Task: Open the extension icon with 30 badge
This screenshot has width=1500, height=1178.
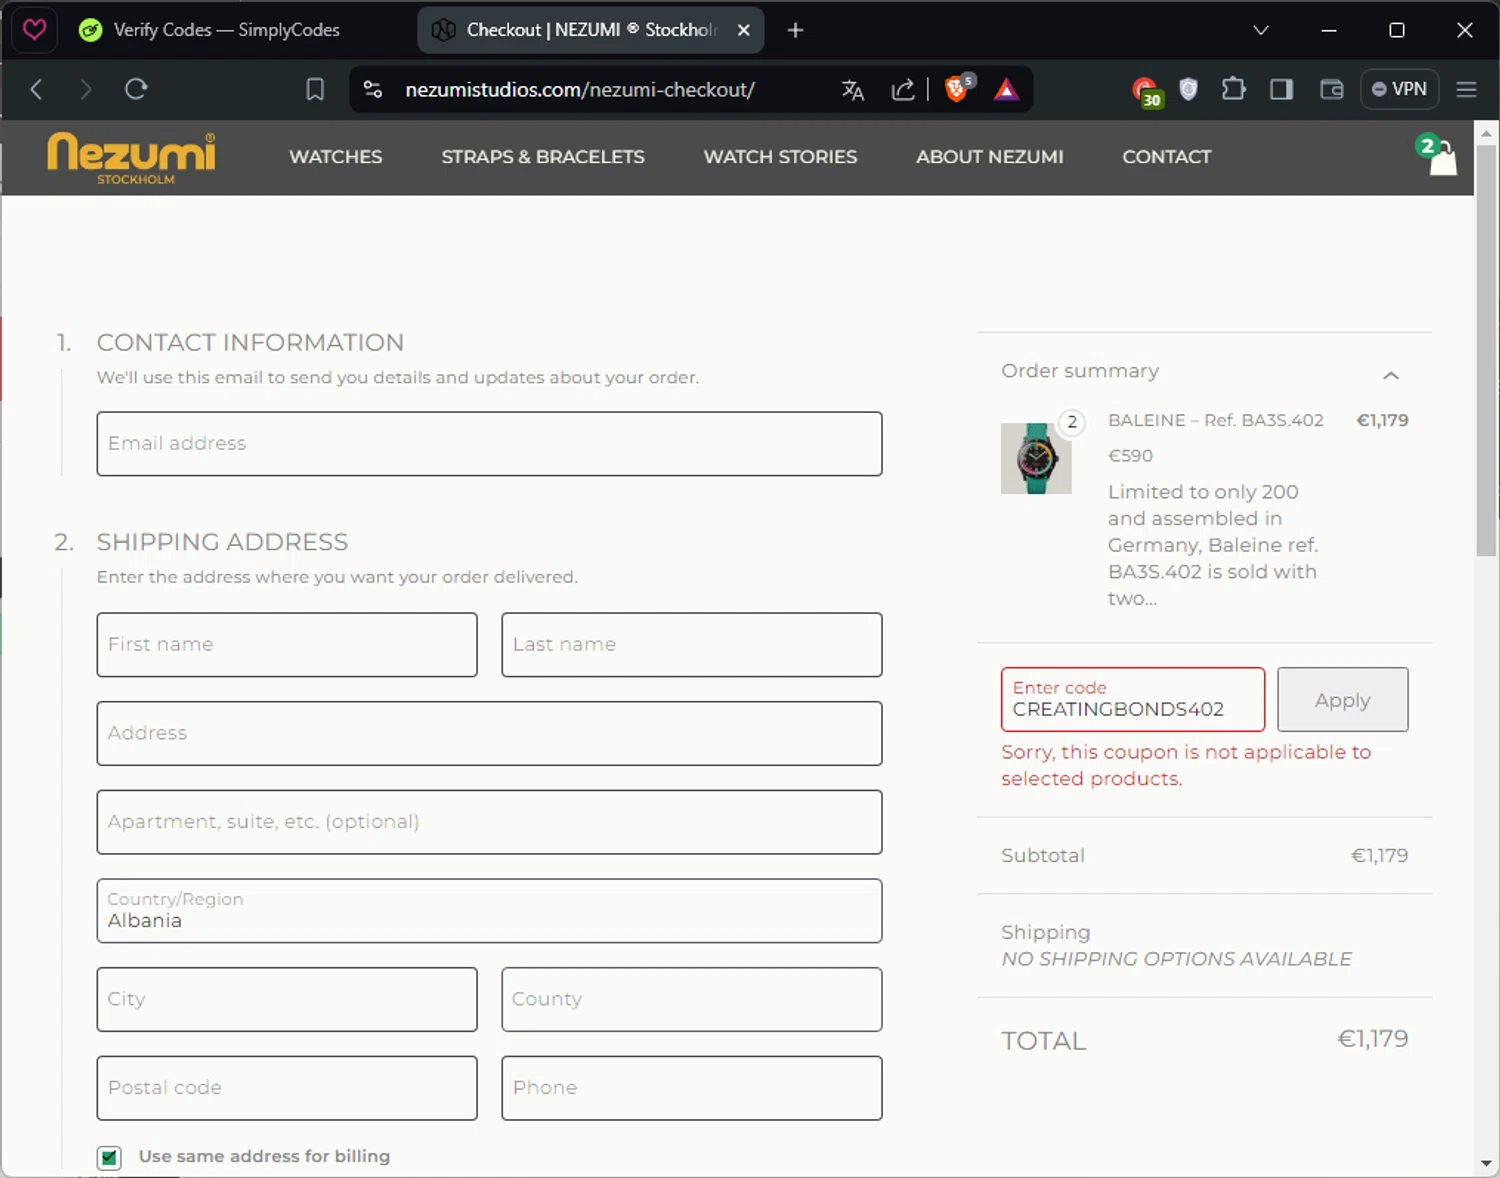Action: (x=1146, y=91)
